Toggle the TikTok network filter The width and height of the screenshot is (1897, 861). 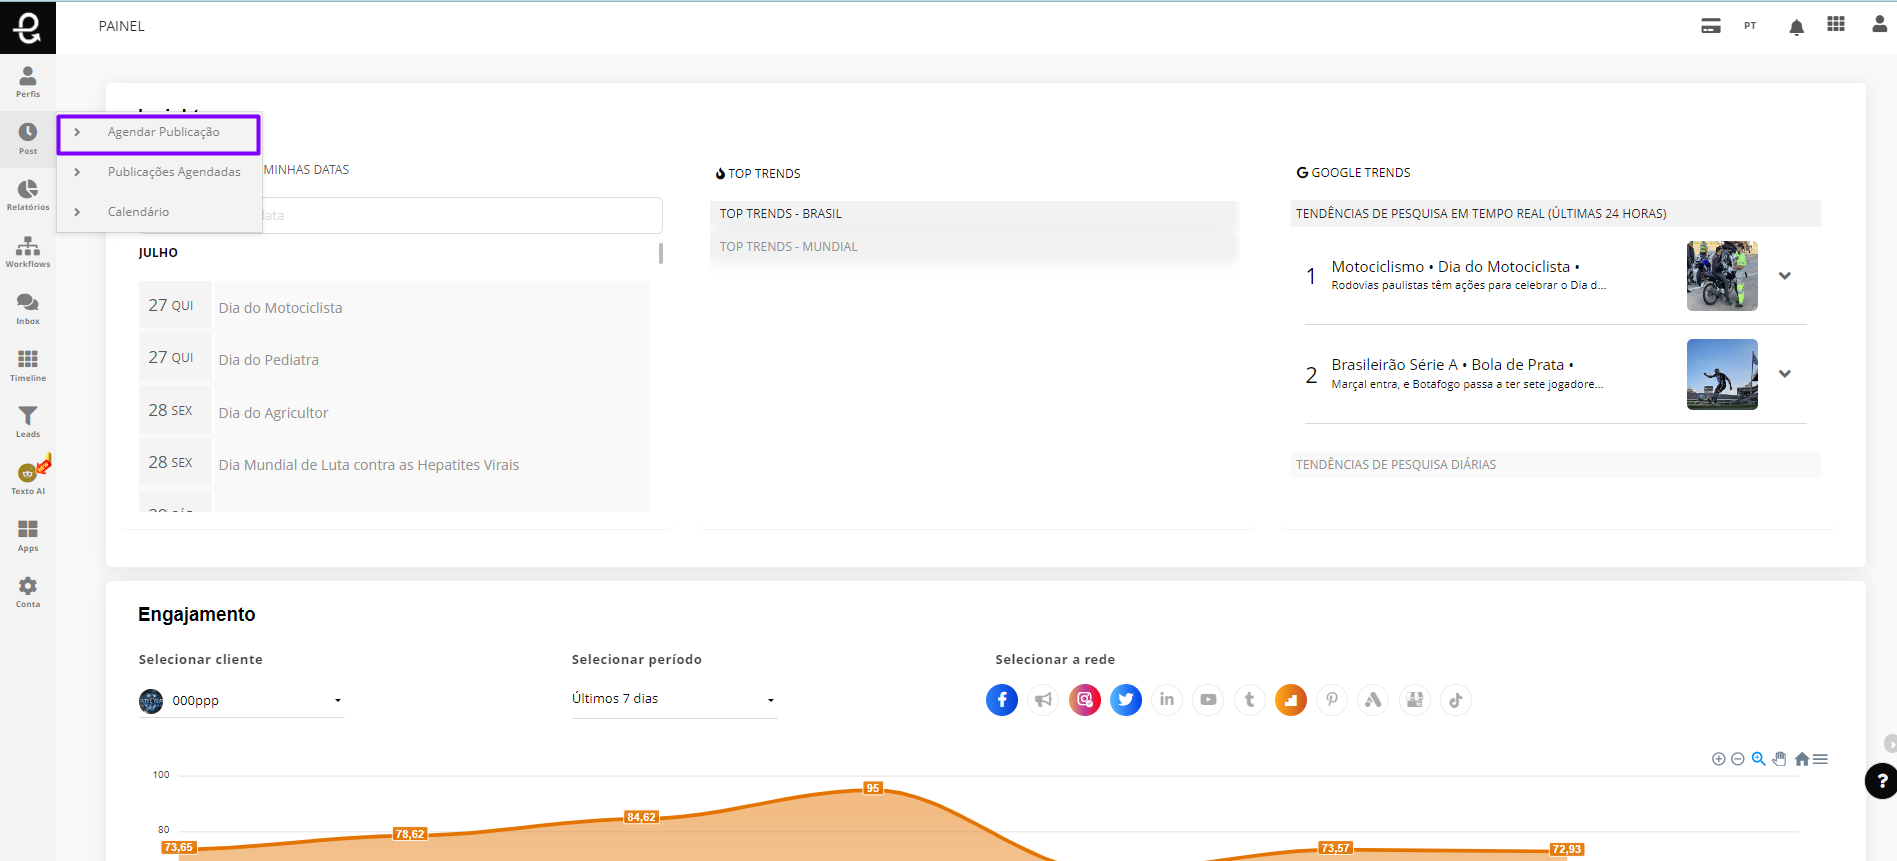(1456, 700)
